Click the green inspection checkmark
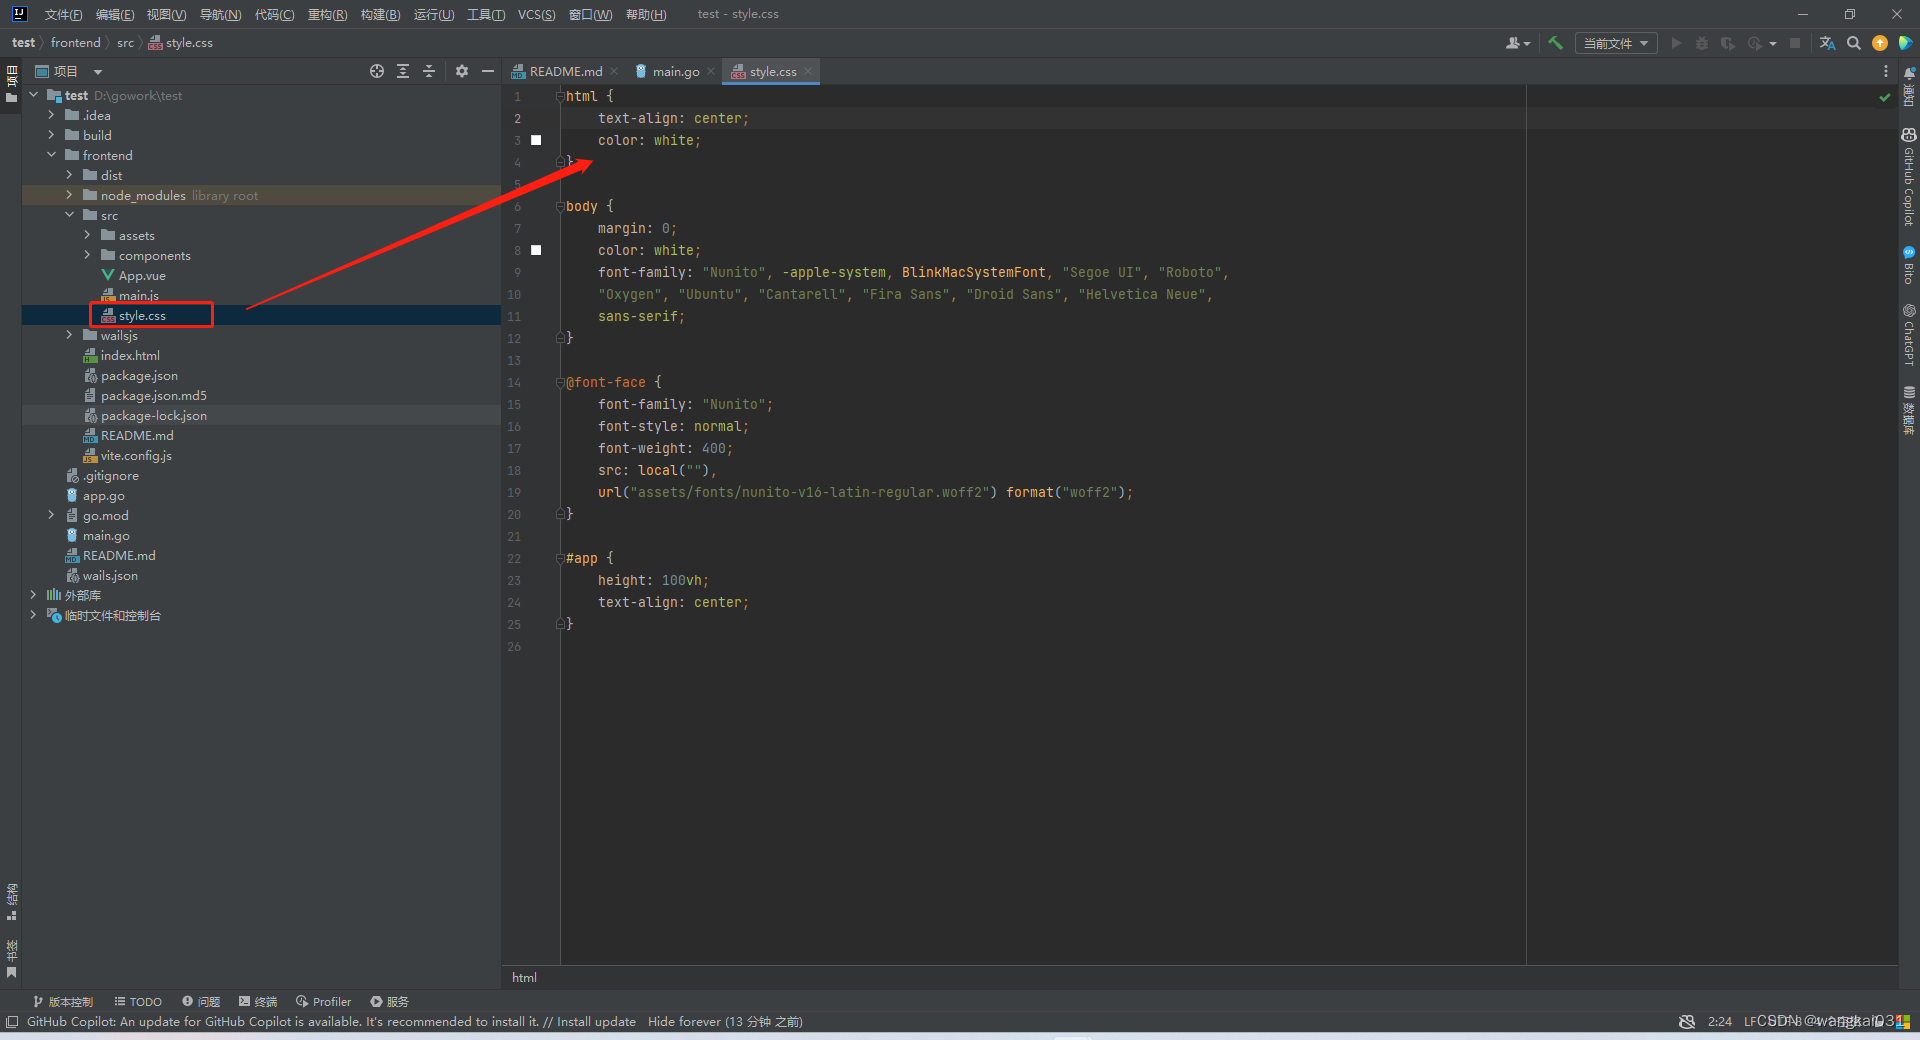The height and width of the screenshot is (1040, 1920). [x=1885, y=97]
